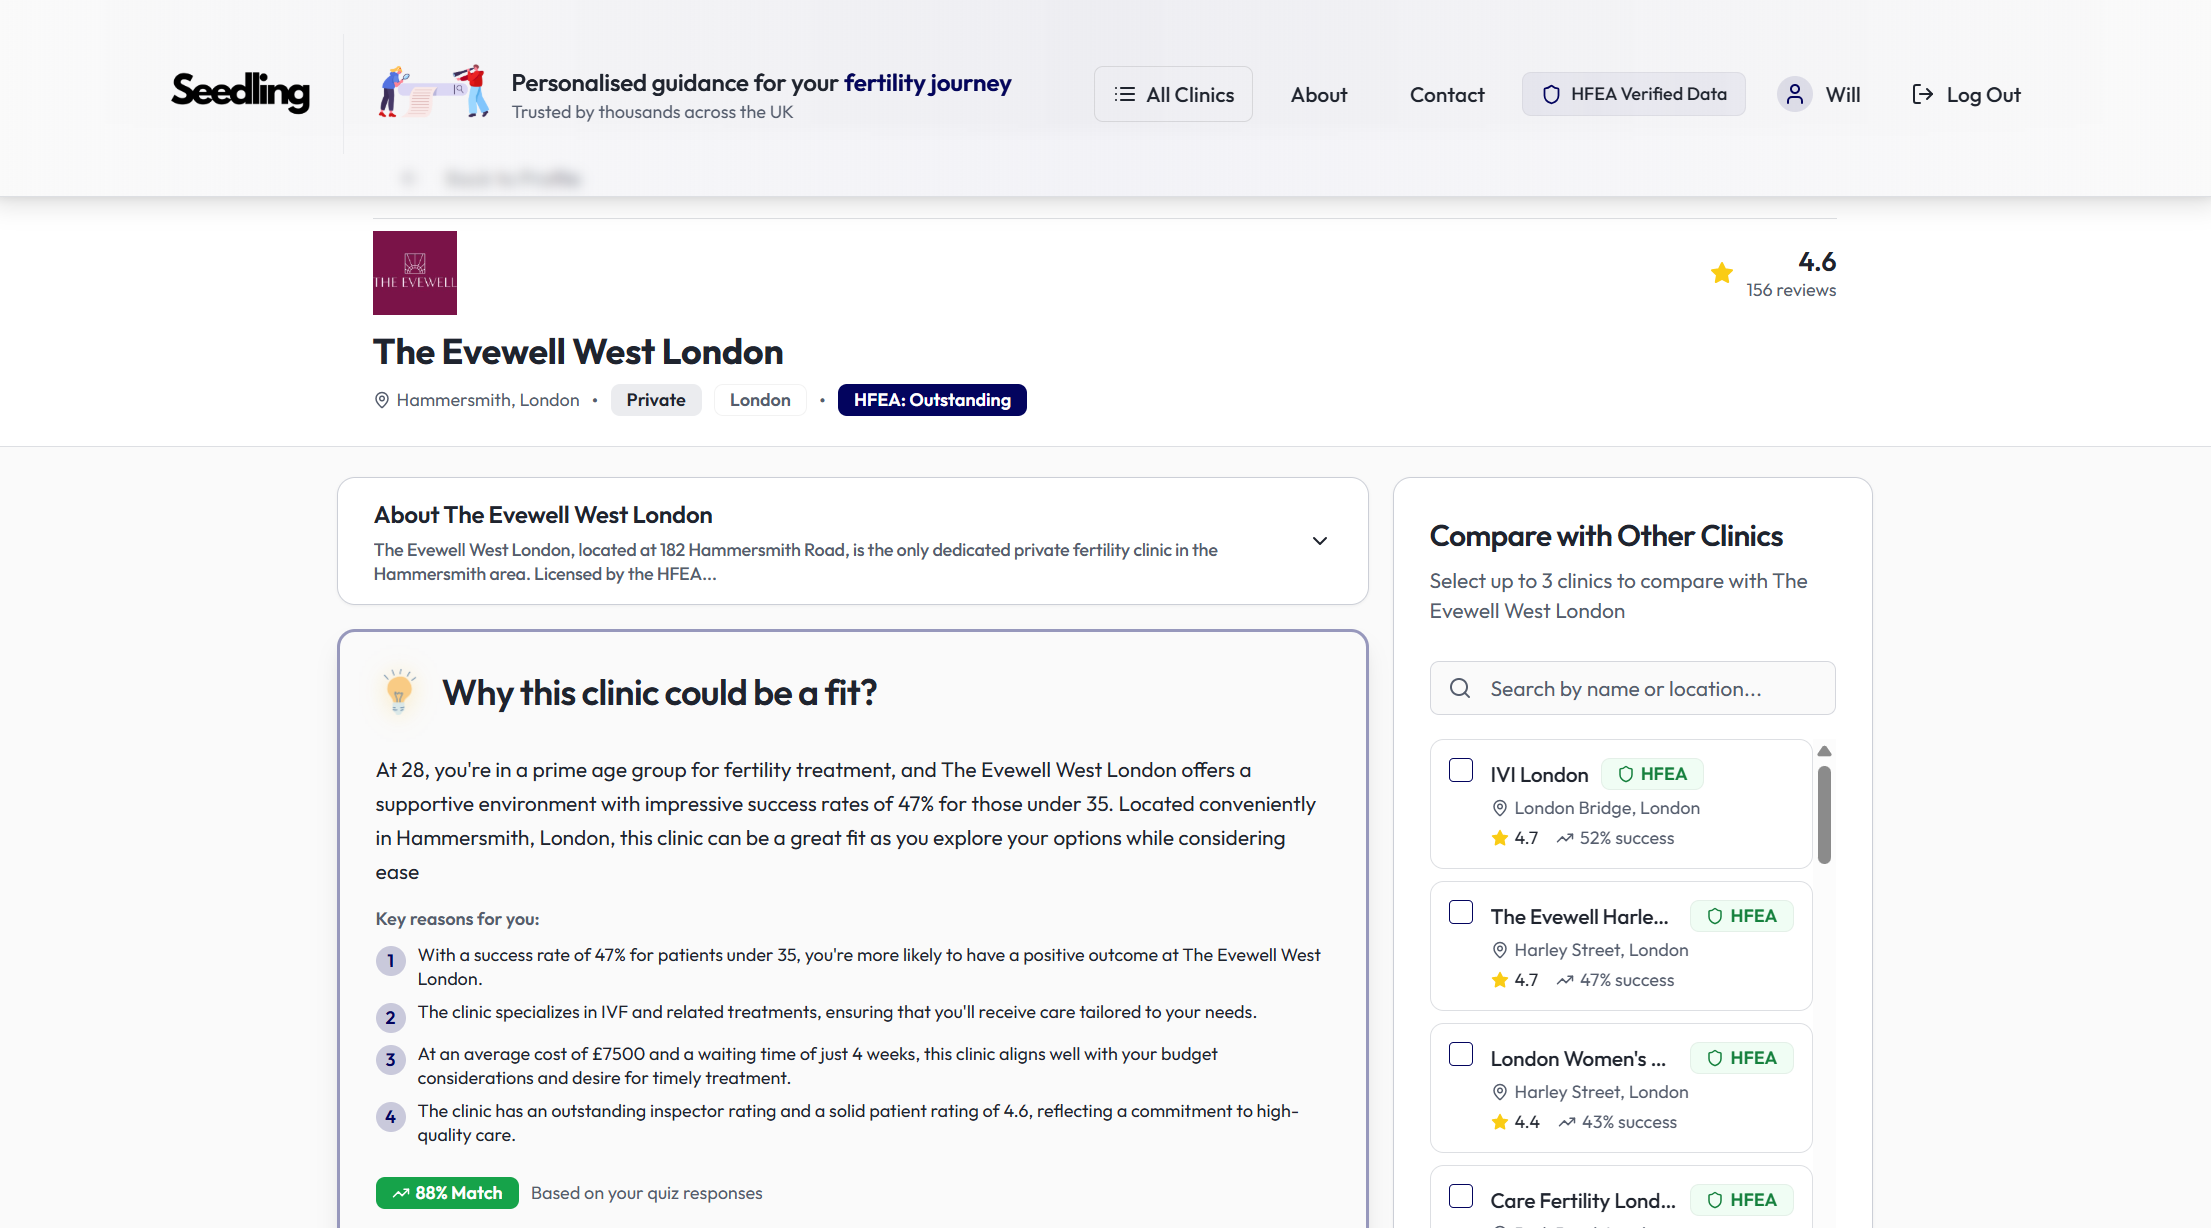Click the Evewell clinic logo thumbnail

tap(414, 273)
